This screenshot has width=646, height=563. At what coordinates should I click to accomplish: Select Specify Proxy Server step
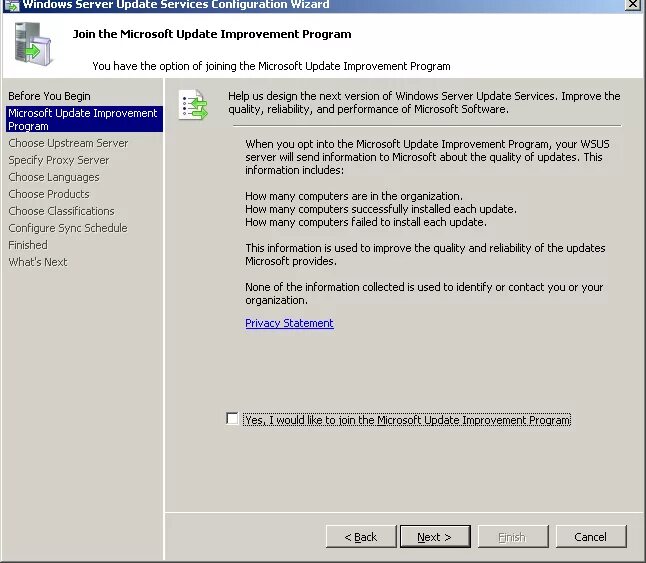click(59, 160)
